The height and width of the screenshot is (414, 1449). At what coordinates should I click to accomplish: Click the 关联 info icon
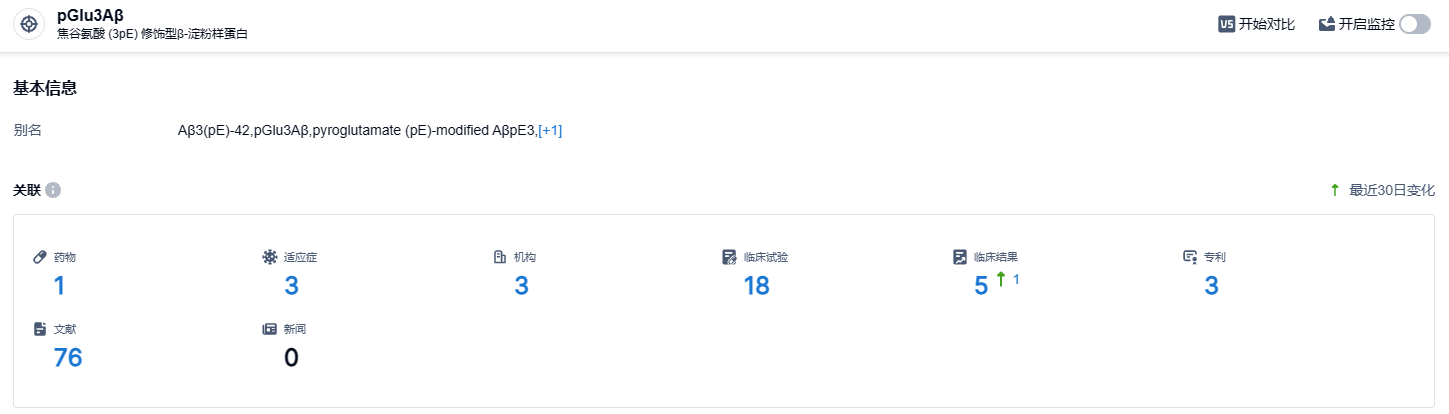click(53, 190)
